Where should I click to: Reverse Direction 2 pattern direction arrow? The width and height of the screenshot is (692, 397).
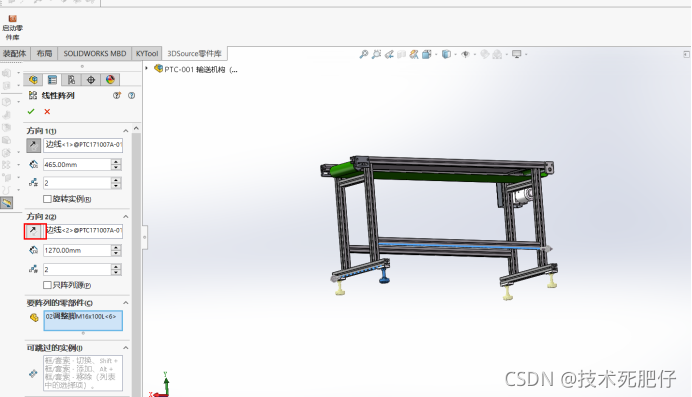tap(33, 231)
